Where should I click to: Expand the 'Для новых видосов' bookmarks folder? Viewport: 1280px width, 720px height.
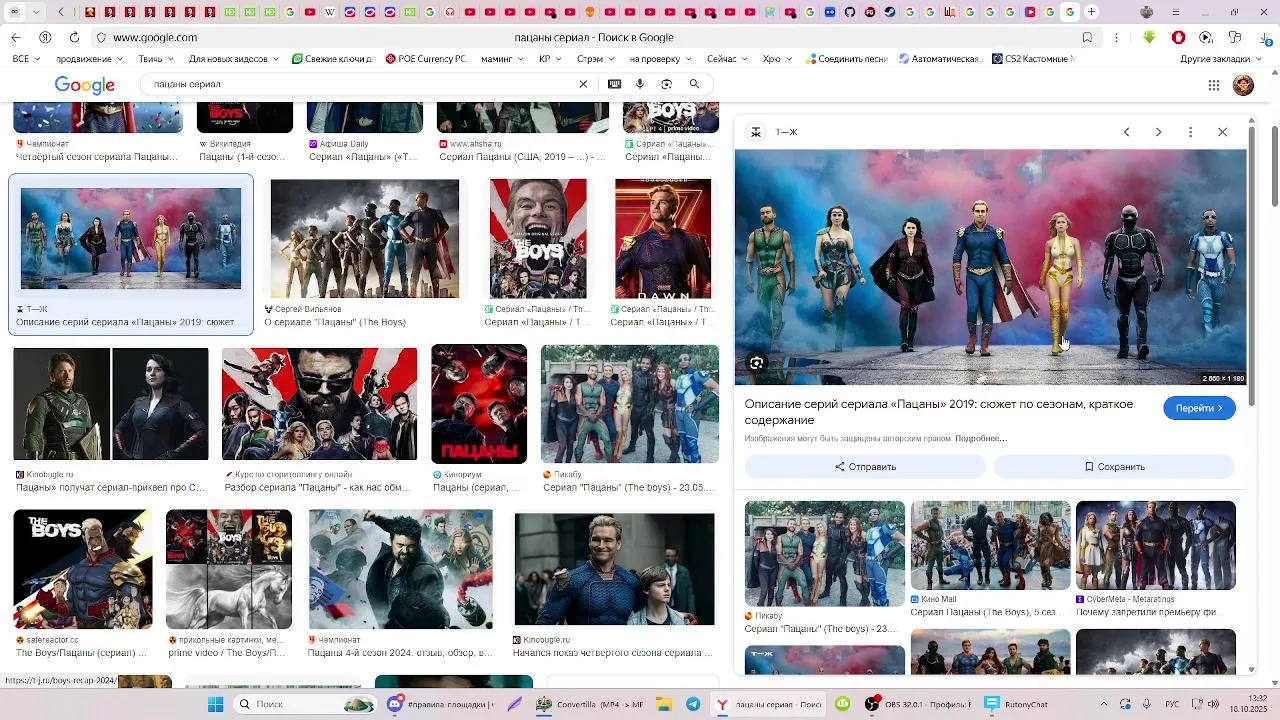pyautogui.click(x=234, y=59)
